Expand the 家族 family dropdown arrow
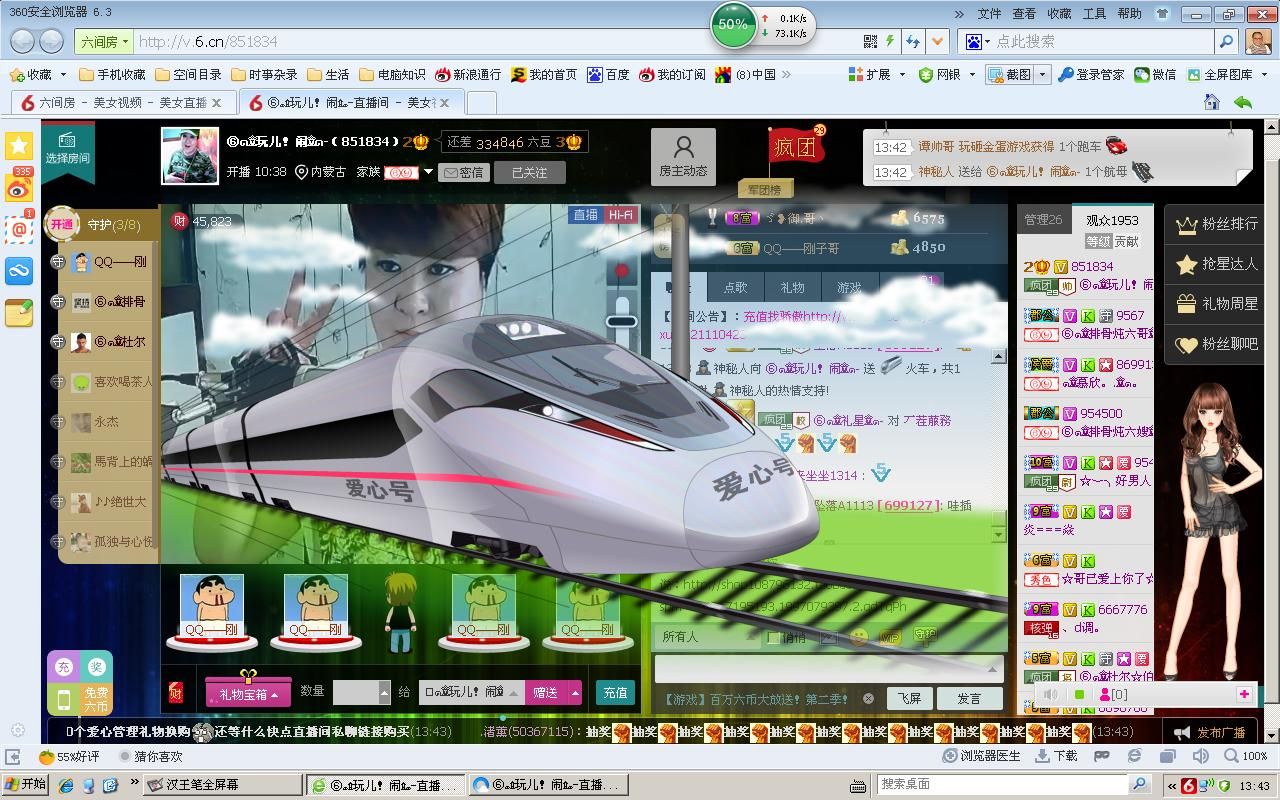This screenshot has height=800, width=1280. pos(429,172)
